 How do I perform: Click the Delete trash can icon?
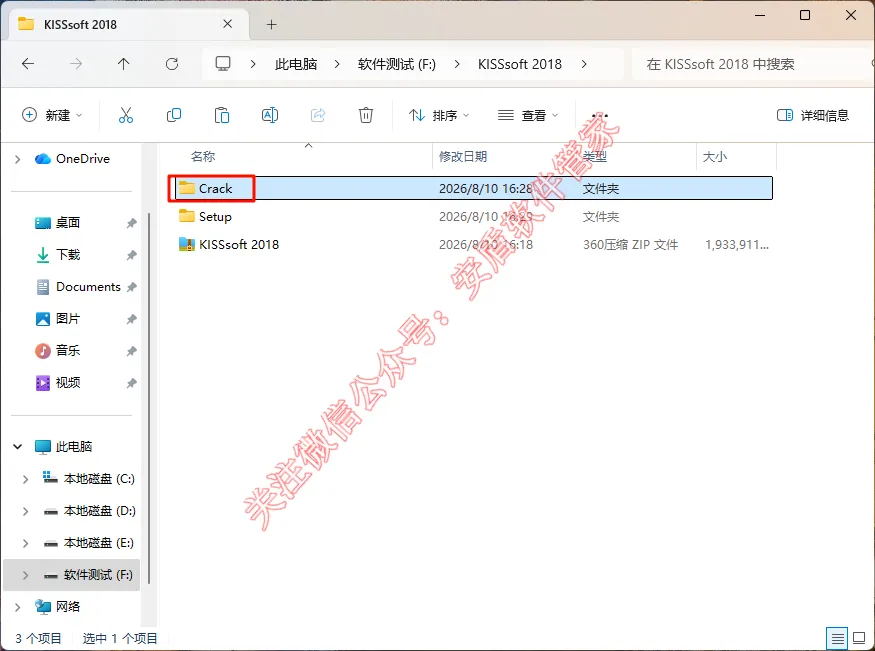point(366,115)
